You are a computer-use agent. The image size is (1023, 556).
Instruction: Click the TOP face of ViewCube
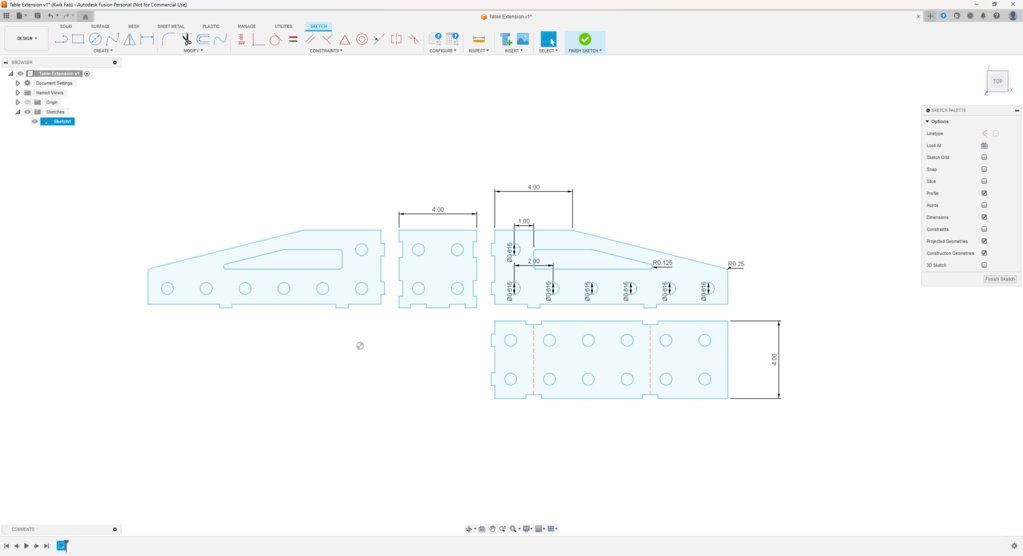[998, 81]
